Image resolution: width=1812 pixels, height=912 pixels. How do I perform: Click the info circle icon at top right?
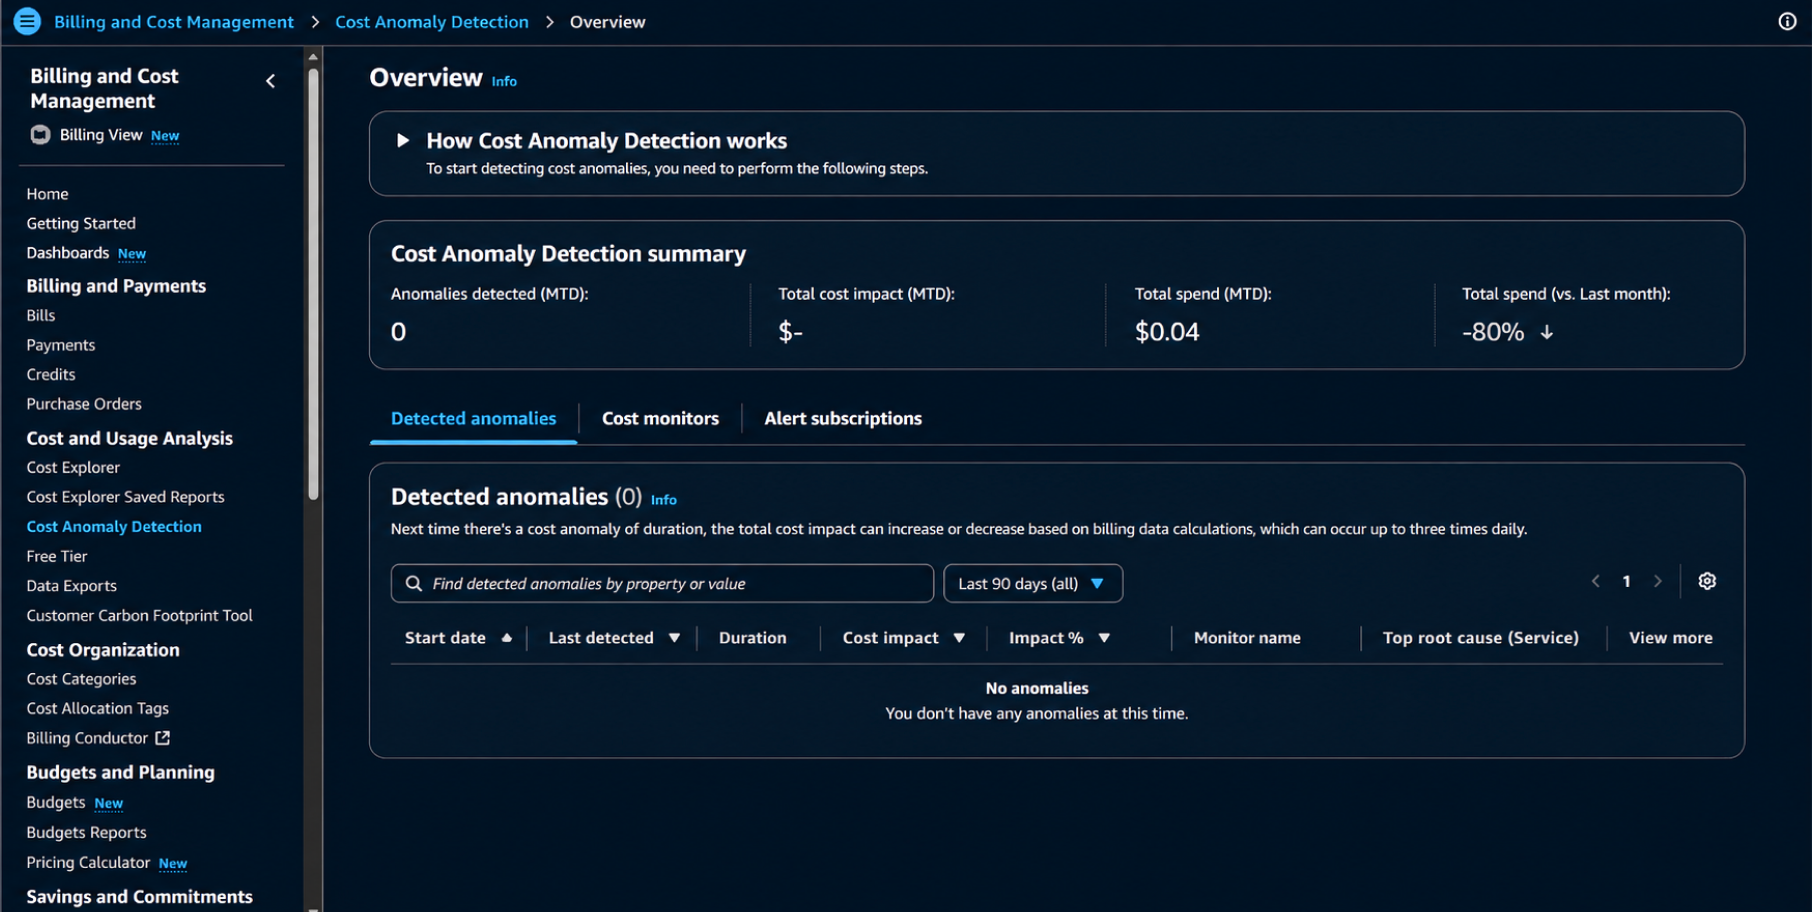click(x=1787, y=21)
